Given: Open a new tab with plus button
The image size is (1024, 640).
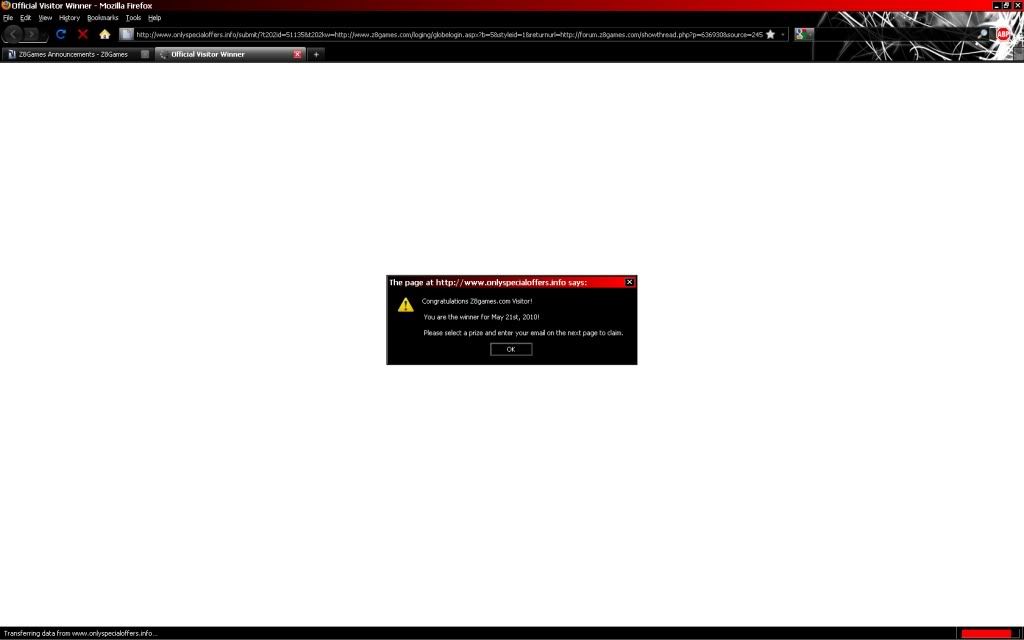Looking at the screenshot, I should 316,54.
